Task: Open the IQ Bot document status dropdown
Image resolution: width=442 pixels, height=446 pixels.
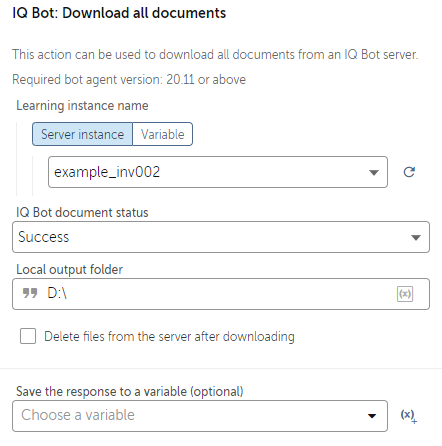Action: coord(221,237)
